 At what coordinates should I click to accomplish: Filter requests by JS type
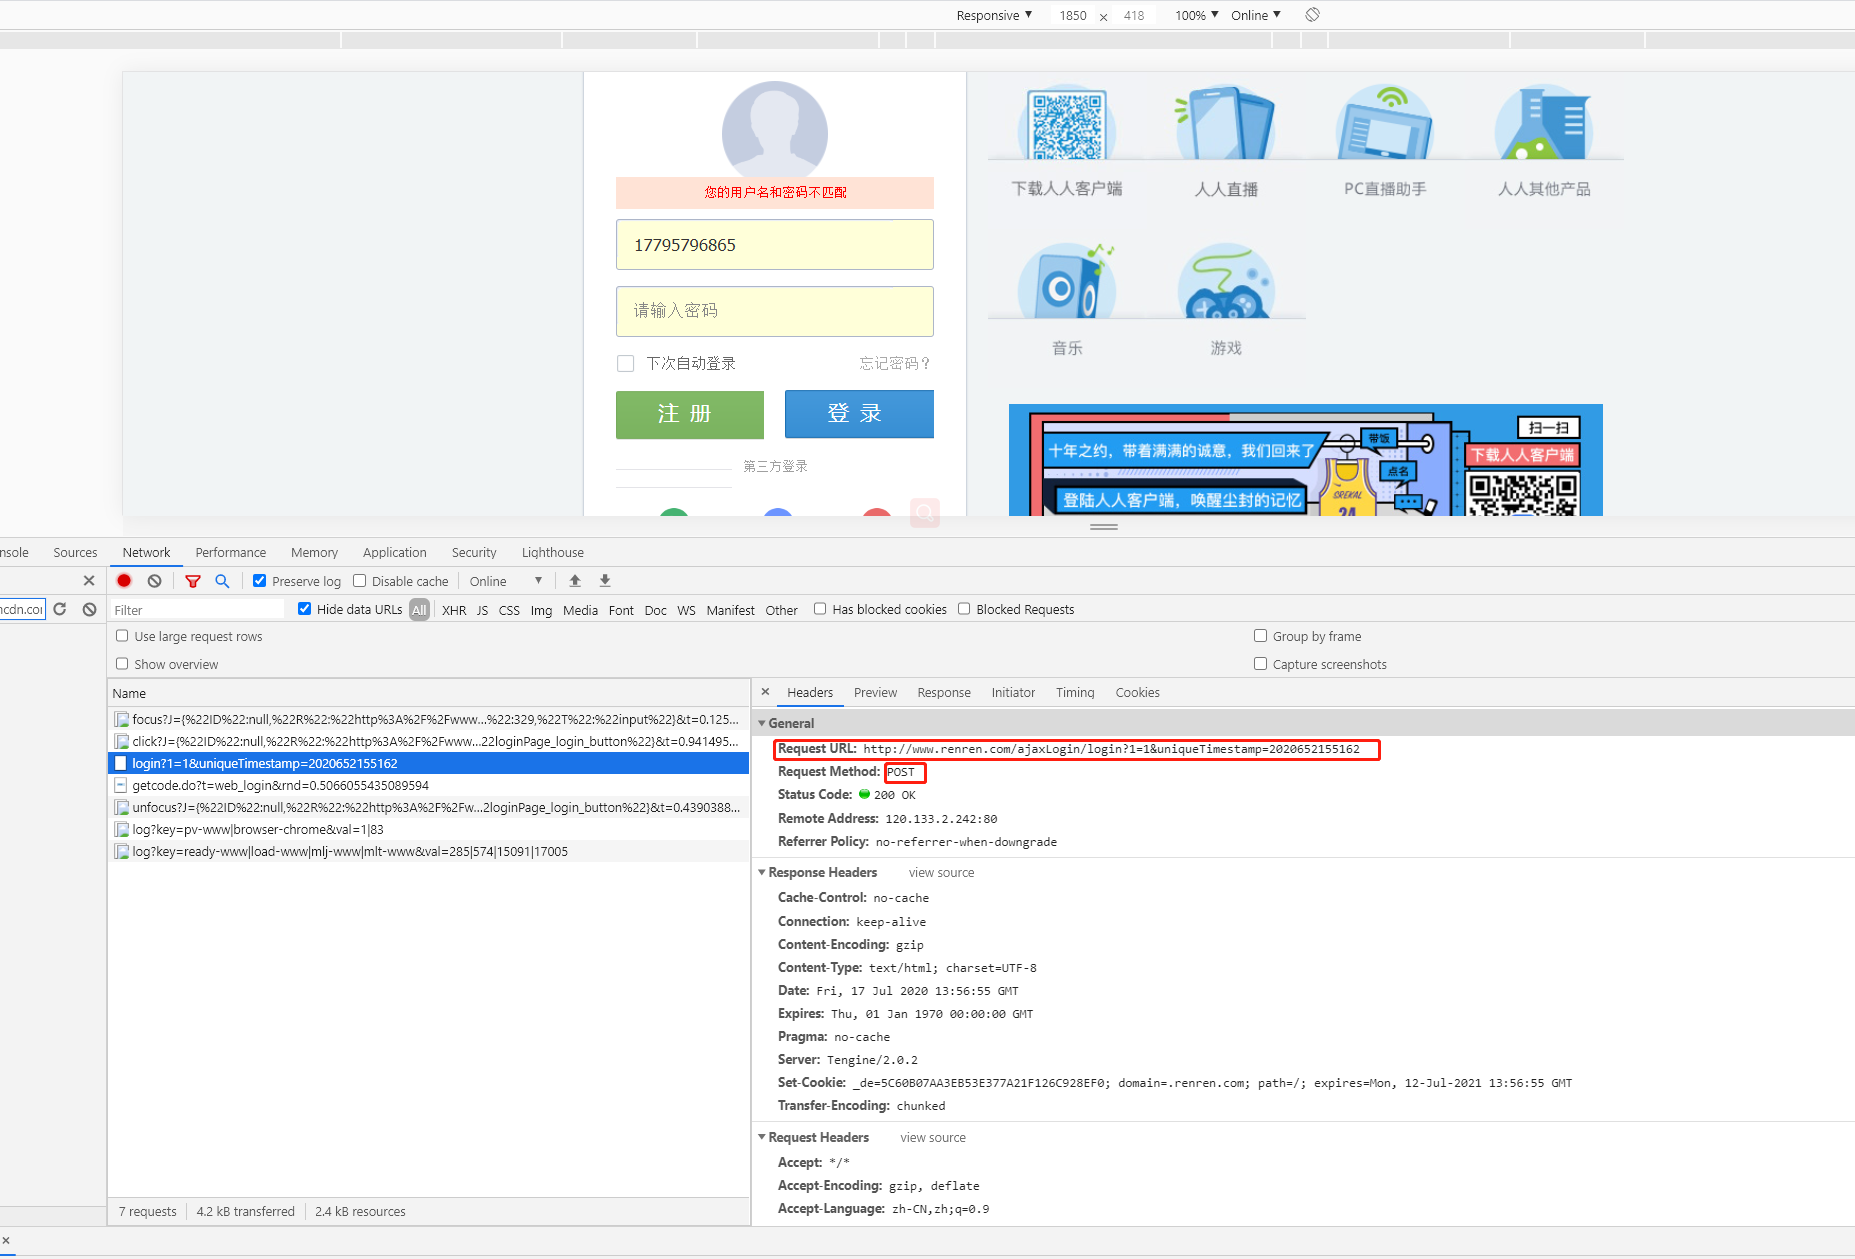tap(482, 610)
